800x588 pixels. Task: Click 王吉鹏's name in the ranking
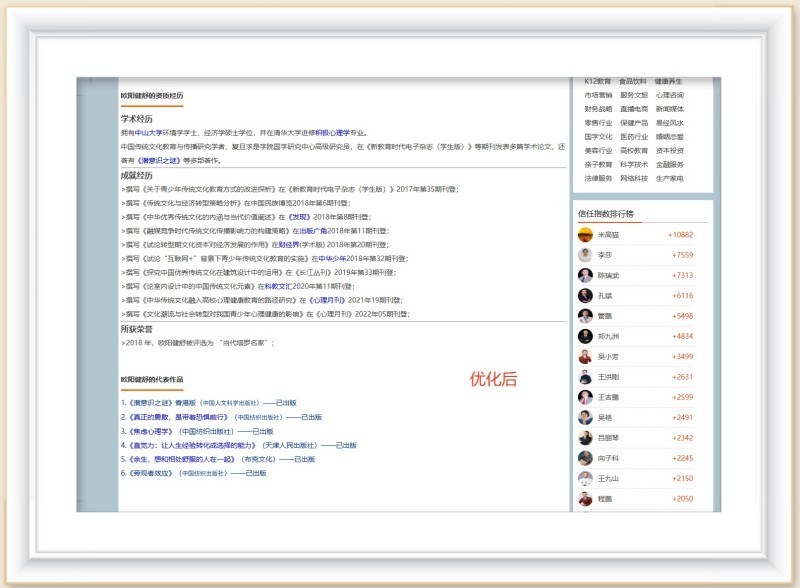[609, 397]
